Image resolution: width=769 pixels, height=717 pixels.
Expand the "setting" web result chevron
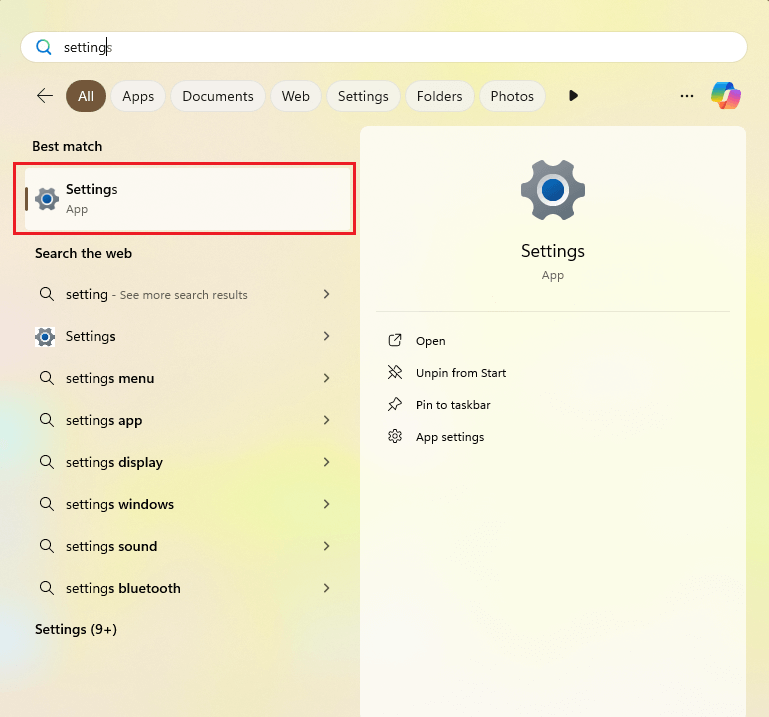[327, 294]
